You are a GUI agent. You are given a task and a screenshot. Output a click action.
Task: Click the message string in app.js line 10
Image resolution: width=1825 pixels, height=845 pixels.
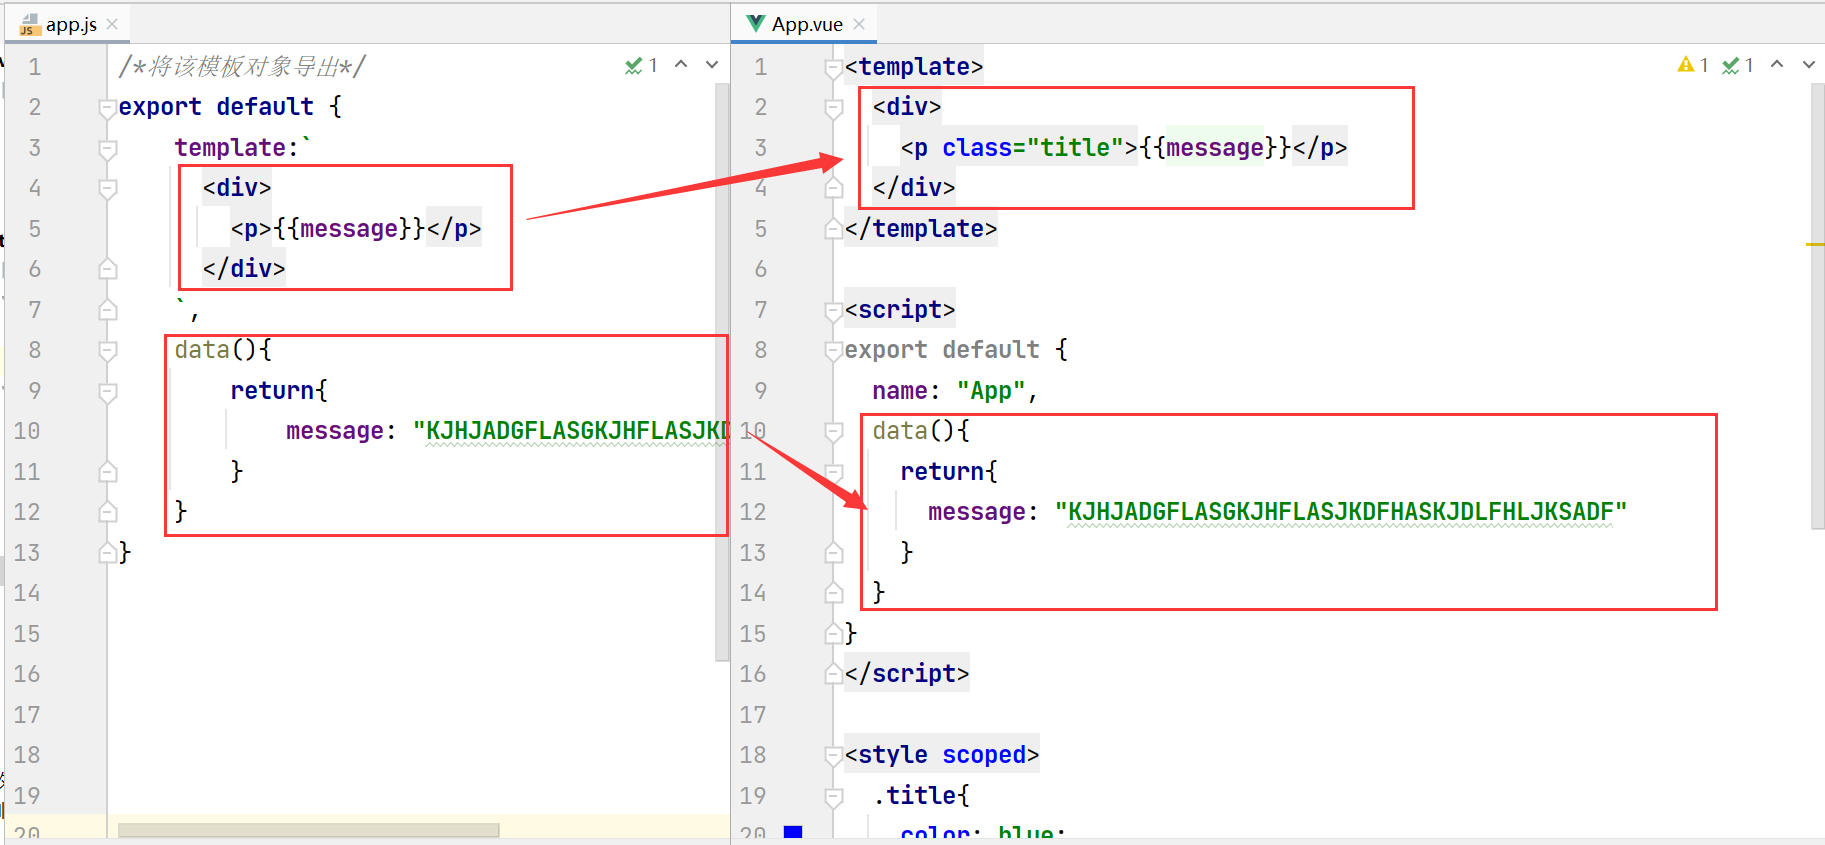[571, 431]
